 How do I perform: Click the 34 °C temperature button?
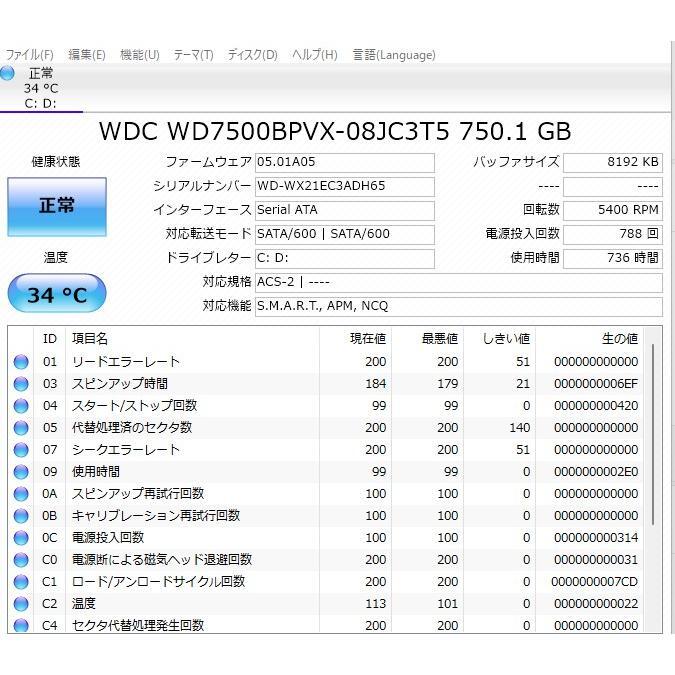point(57,294)
